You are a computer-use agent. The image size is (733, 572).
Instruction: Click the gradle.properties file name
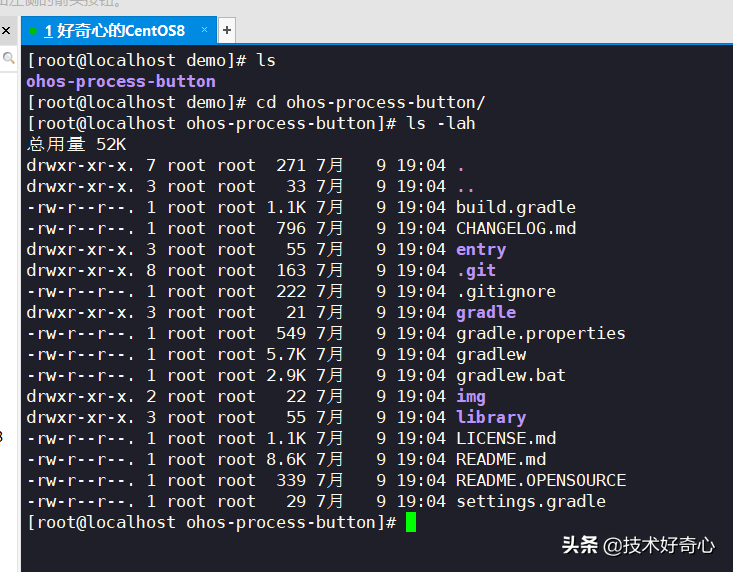click(x=540, y=334)
